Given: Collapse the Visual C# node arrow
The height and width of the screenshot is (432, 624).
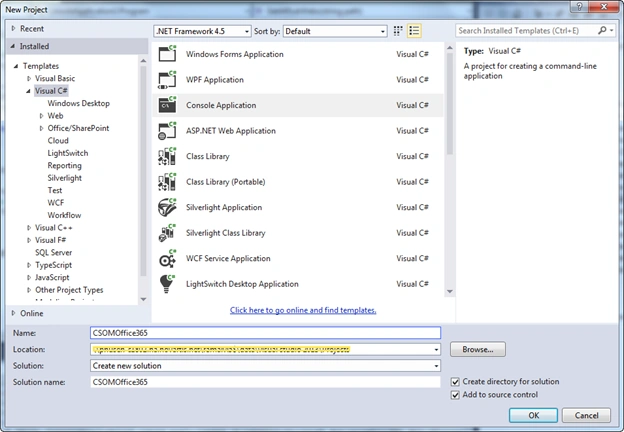Looking at the screenshot, I should click(x=28, y=91).
